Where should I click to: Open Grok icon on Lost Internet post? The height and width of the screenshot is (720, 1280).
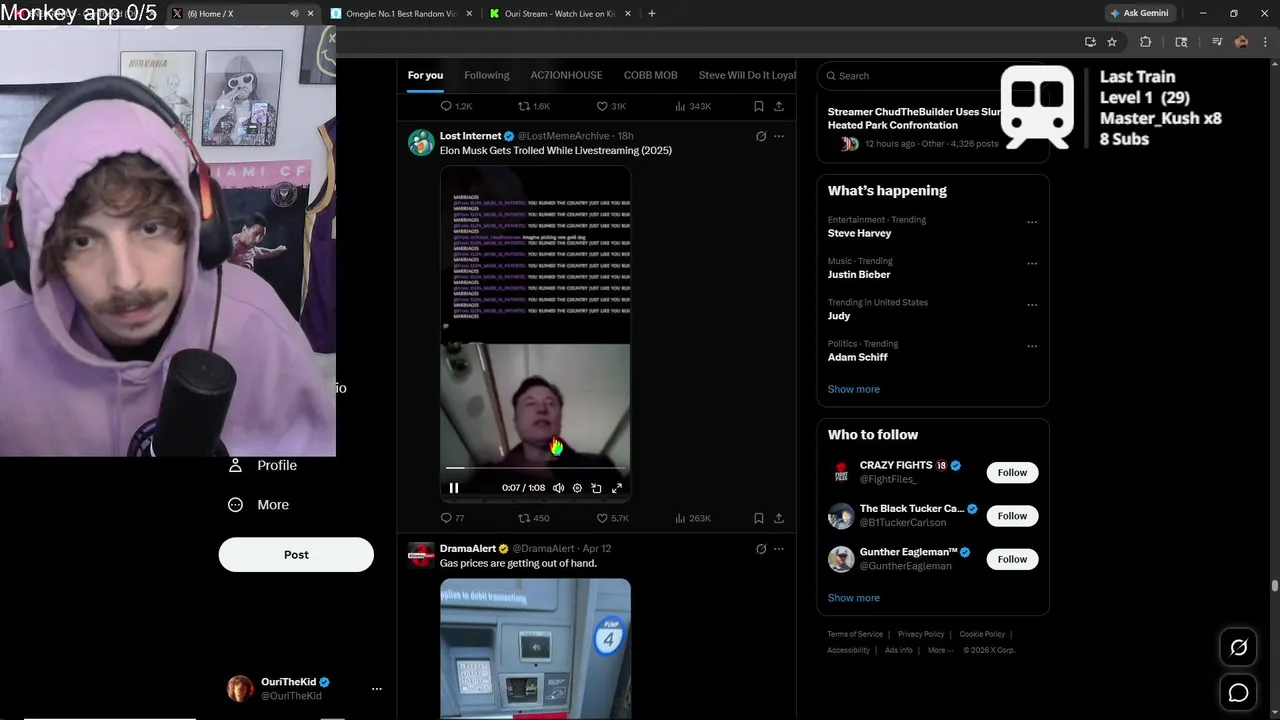(761, 136)
